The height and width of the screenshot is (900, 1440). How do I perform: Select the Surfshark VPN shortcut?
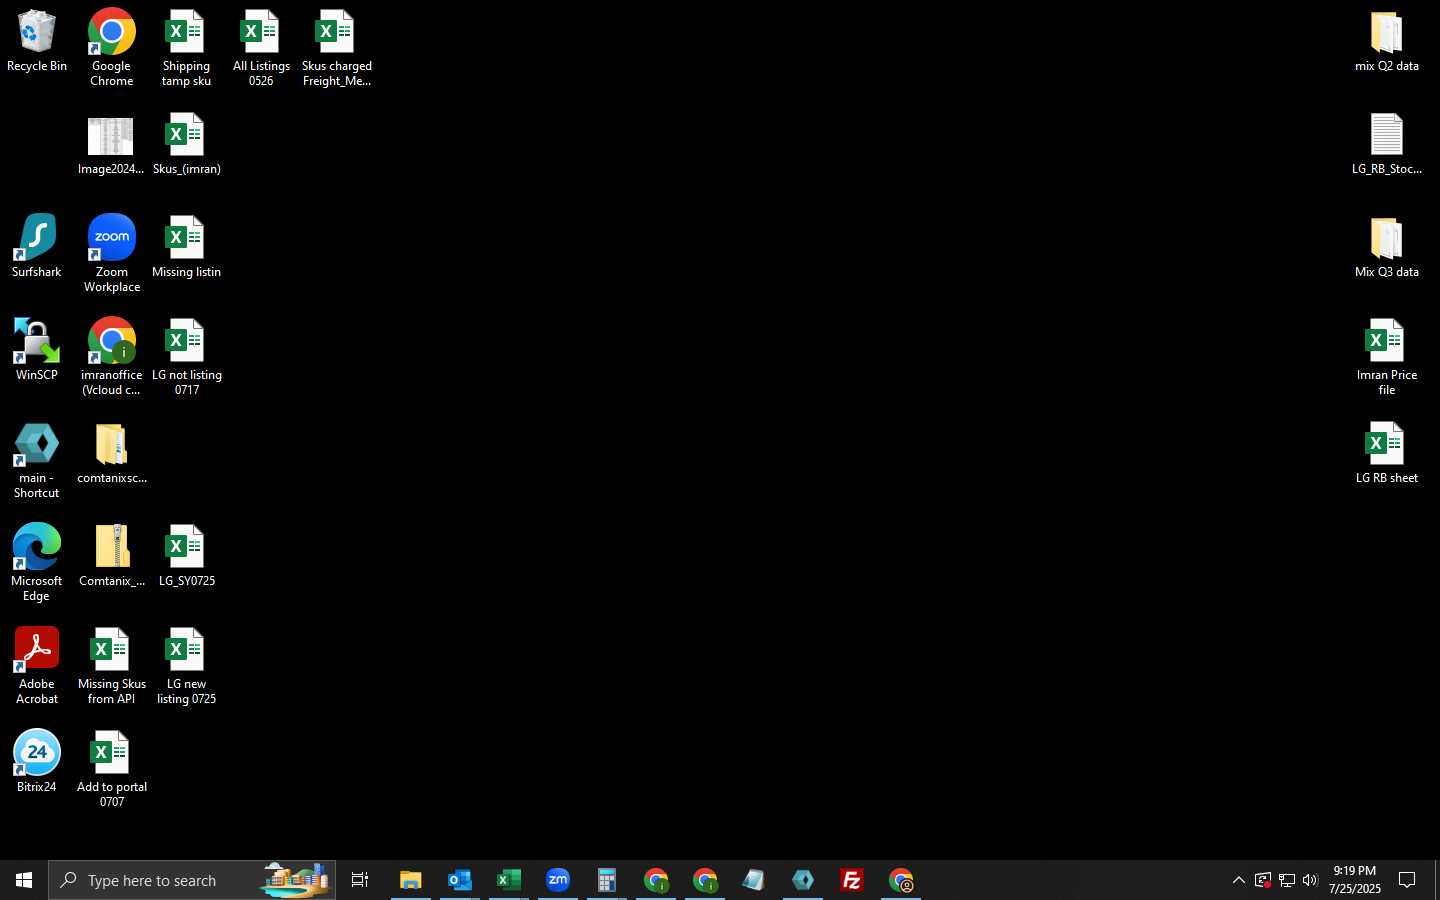37,247
